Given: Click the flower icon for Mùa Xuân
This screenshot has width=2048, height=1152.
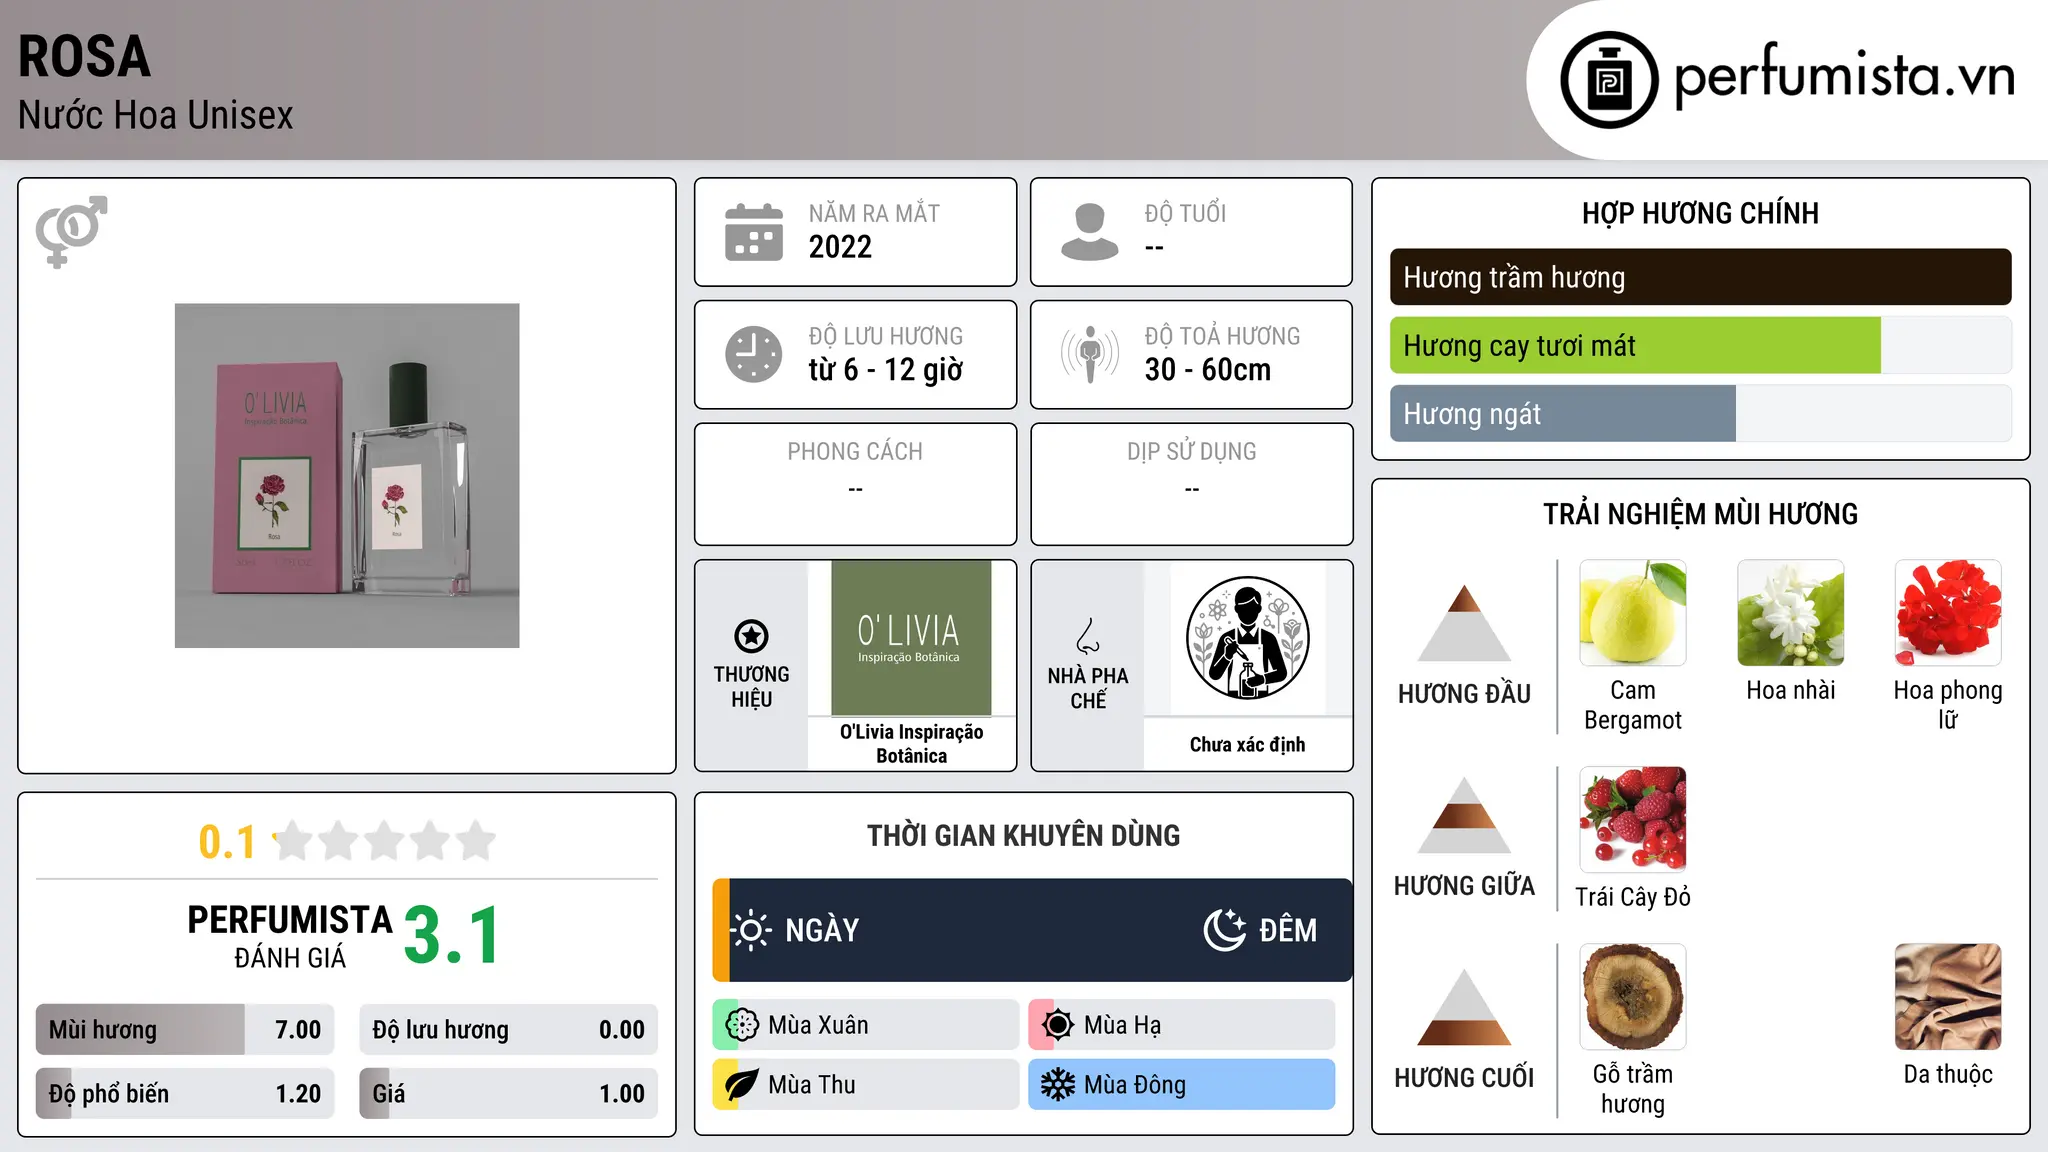Looking at the screenshot, I should click(x=742, y=1025).
